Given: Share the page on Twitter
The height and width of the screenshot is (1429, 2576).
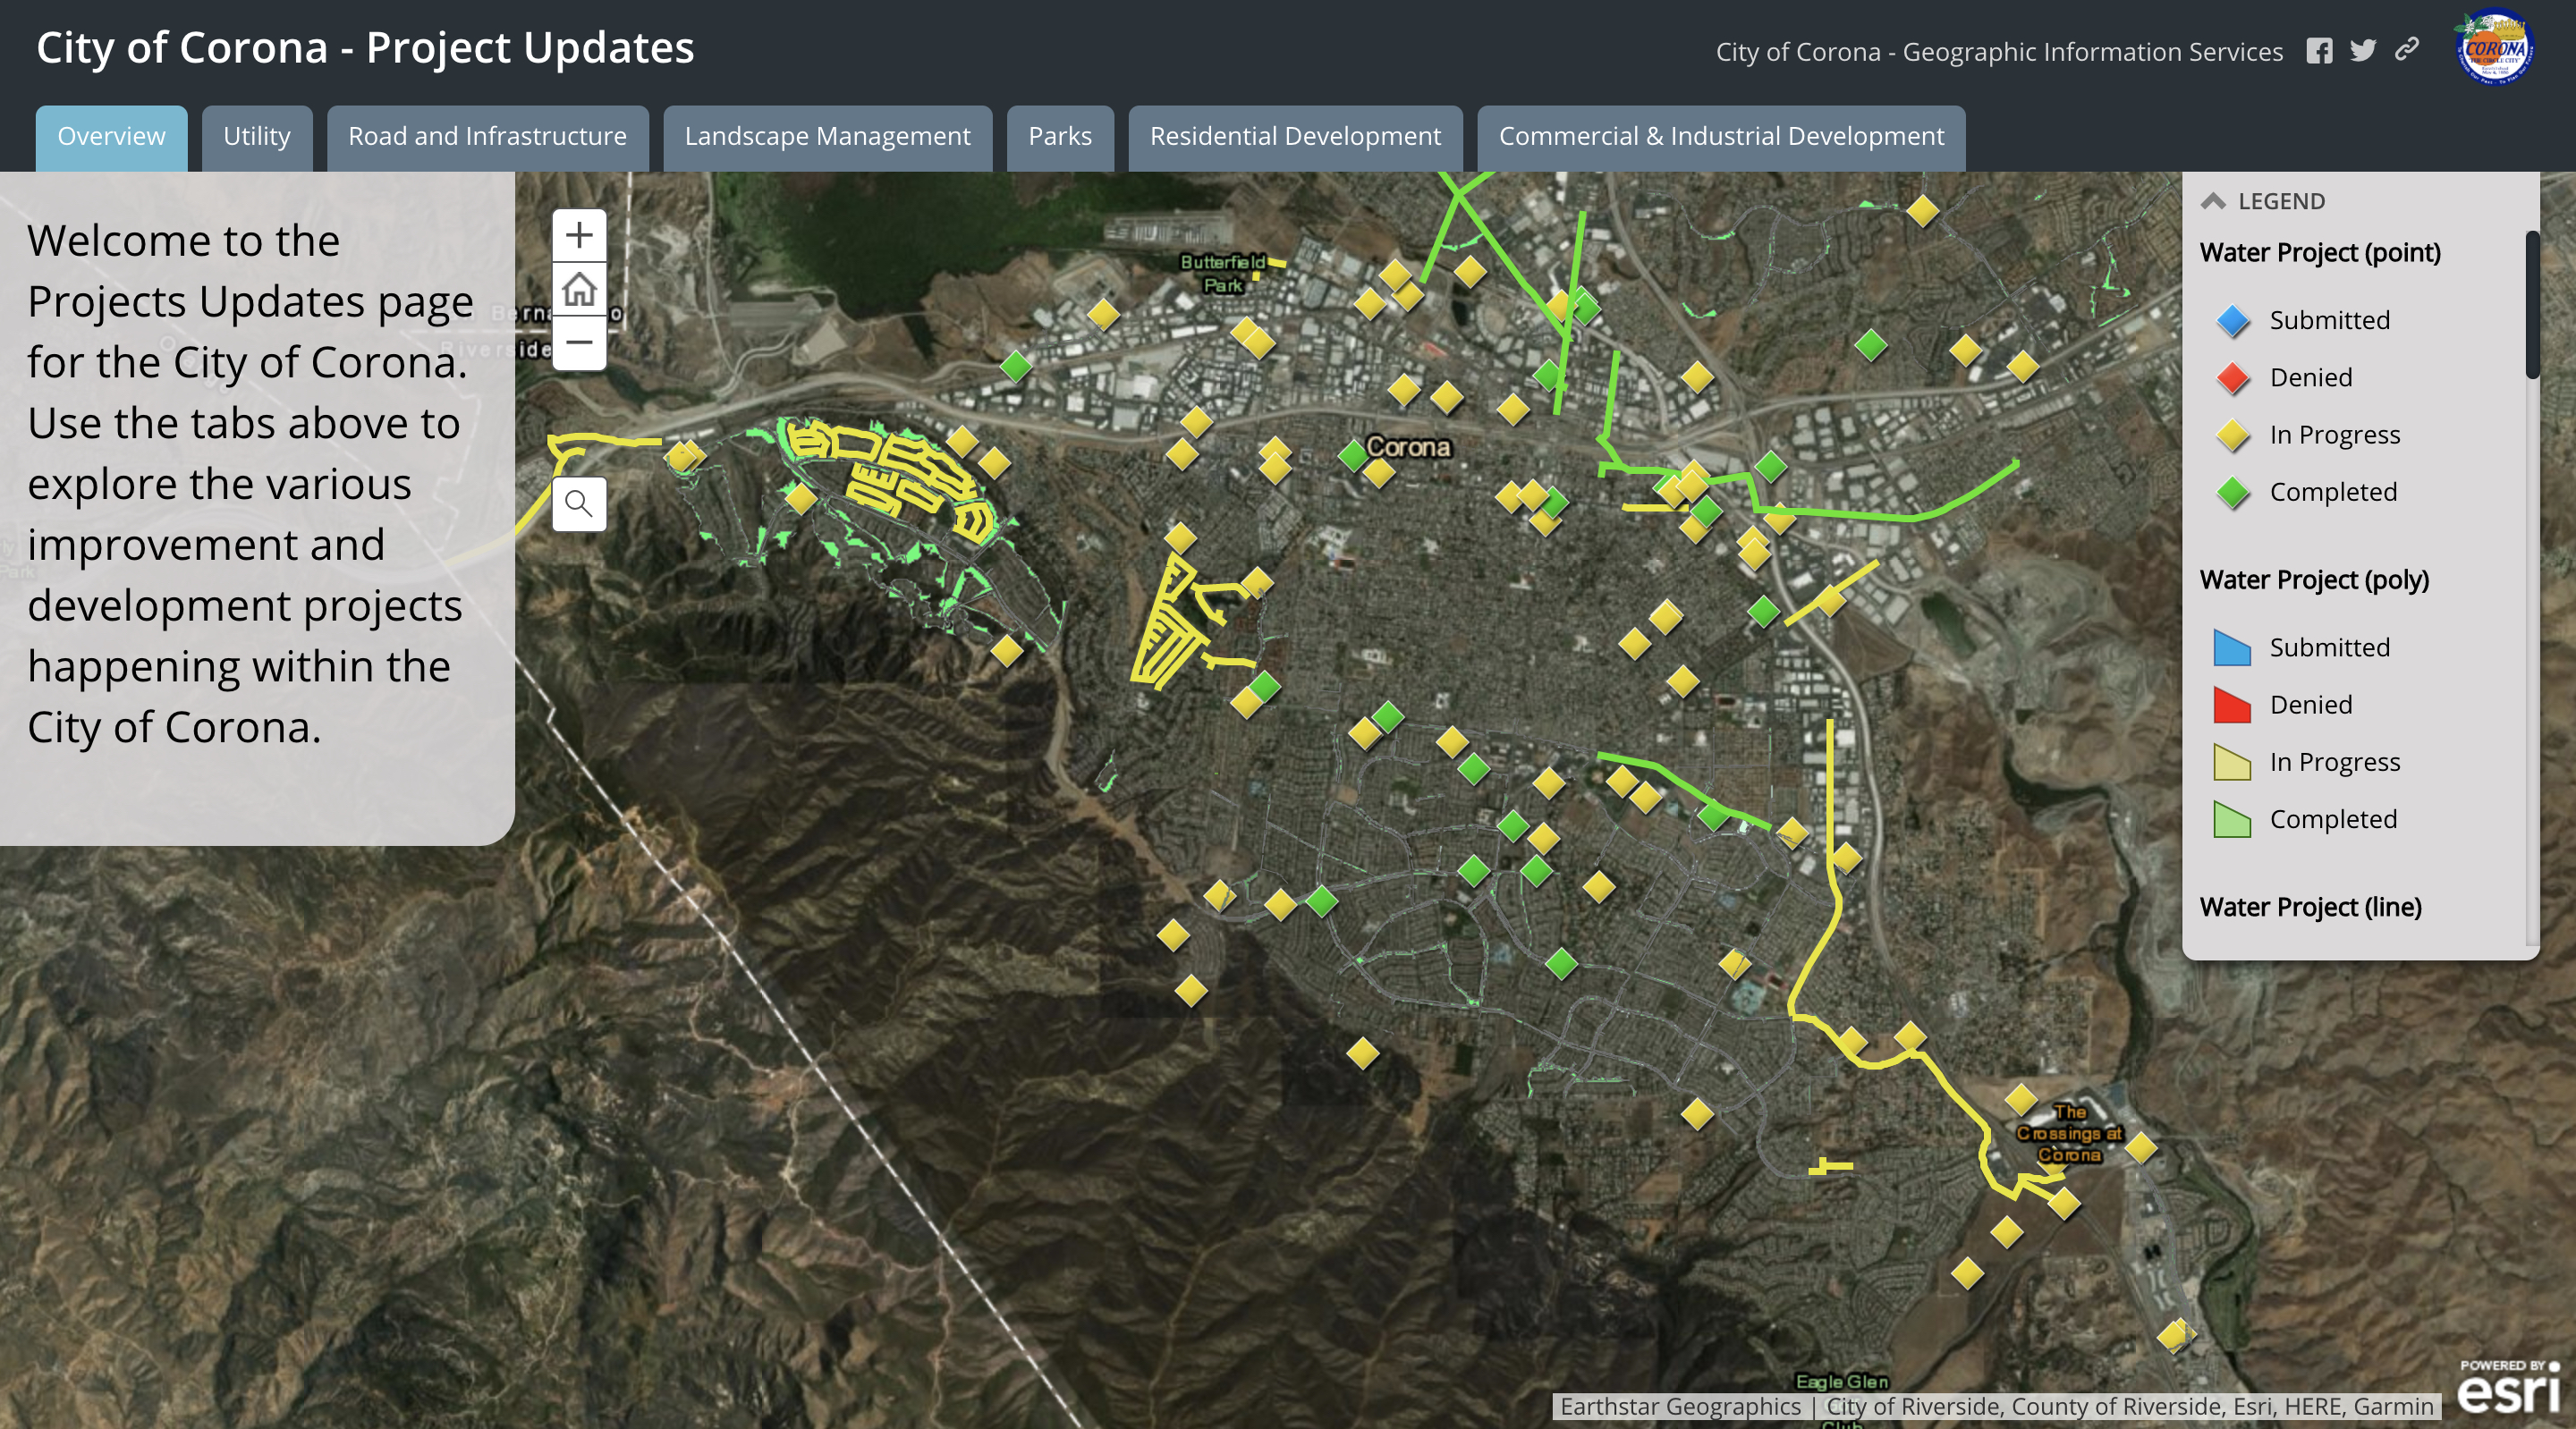Looking at the screenshot, I should [x=2363, y=51].
